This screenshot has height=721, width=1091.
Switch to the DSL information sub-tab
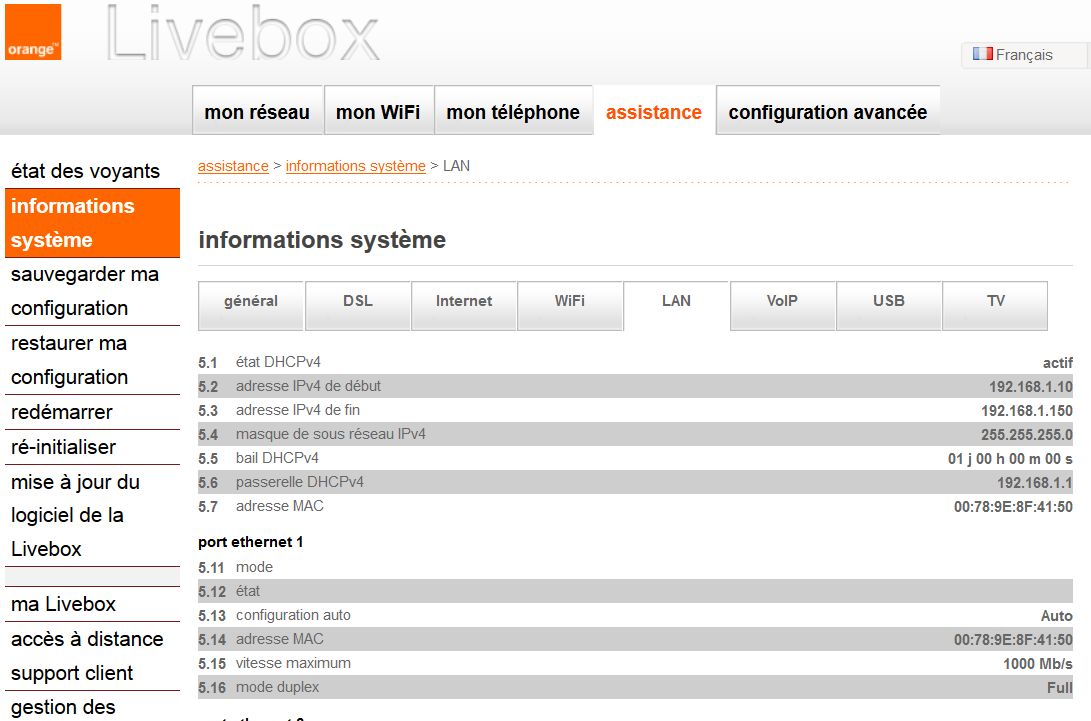357,301
